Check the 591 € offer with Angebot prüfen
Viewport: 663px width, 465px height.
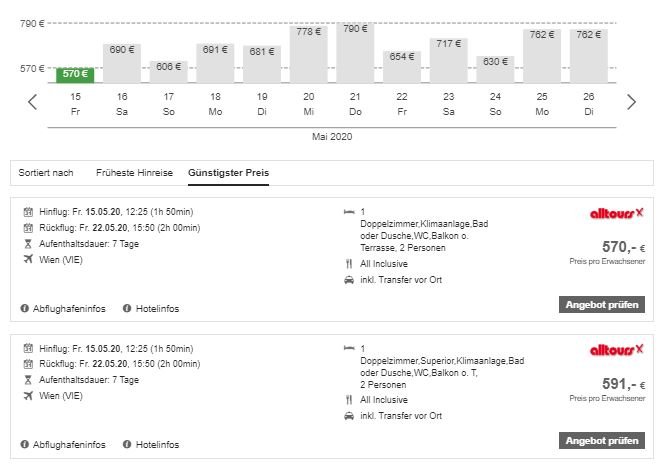tap(602, 440)
